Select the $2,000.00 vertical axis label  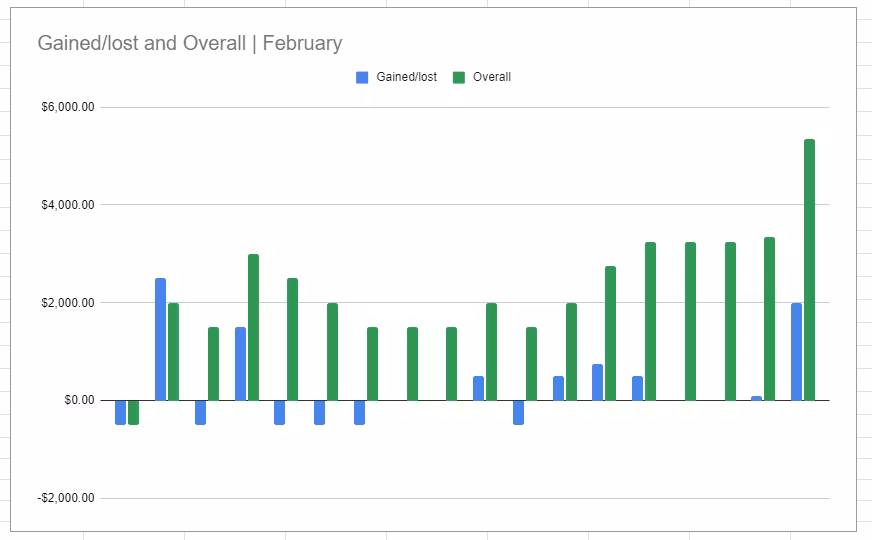[68, 303]
